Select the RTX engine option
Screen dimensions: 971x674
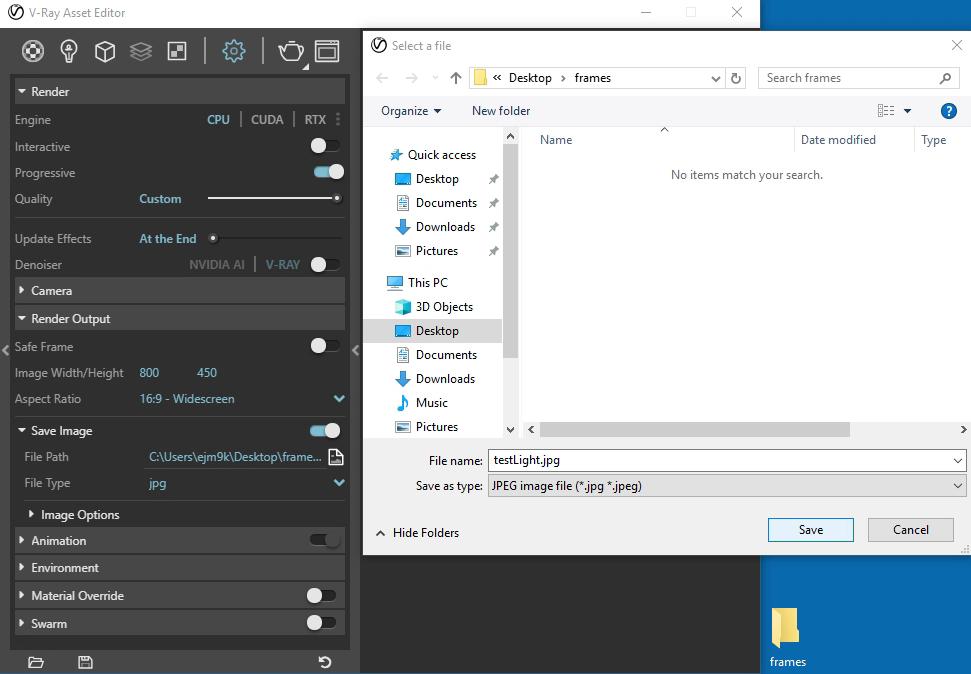pyautogui.click(x=315, y=120)
